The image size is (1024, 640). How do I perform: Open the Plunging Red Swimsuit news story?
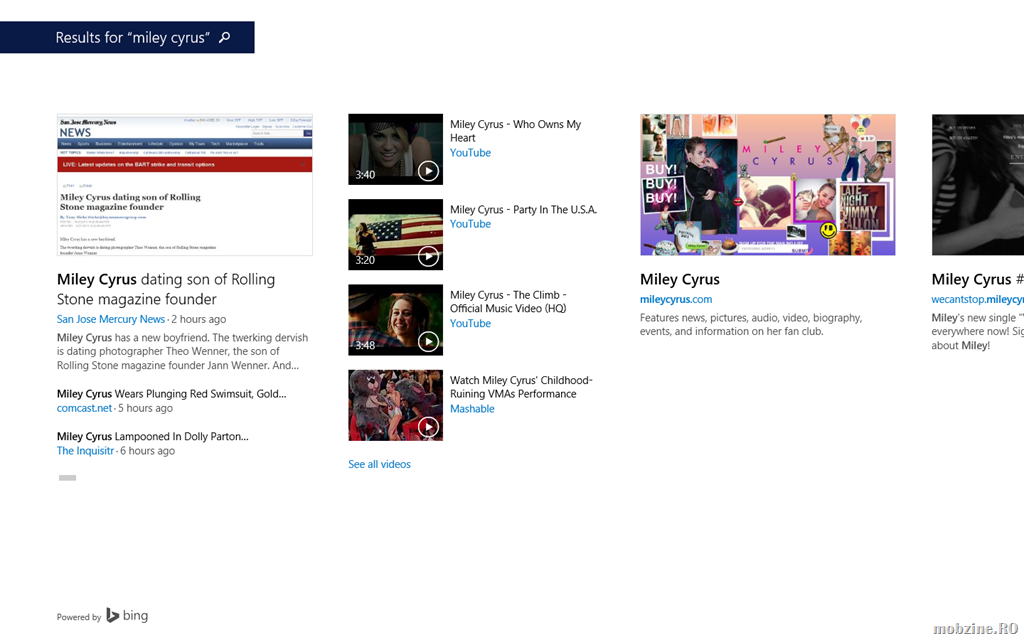(171, 394)
